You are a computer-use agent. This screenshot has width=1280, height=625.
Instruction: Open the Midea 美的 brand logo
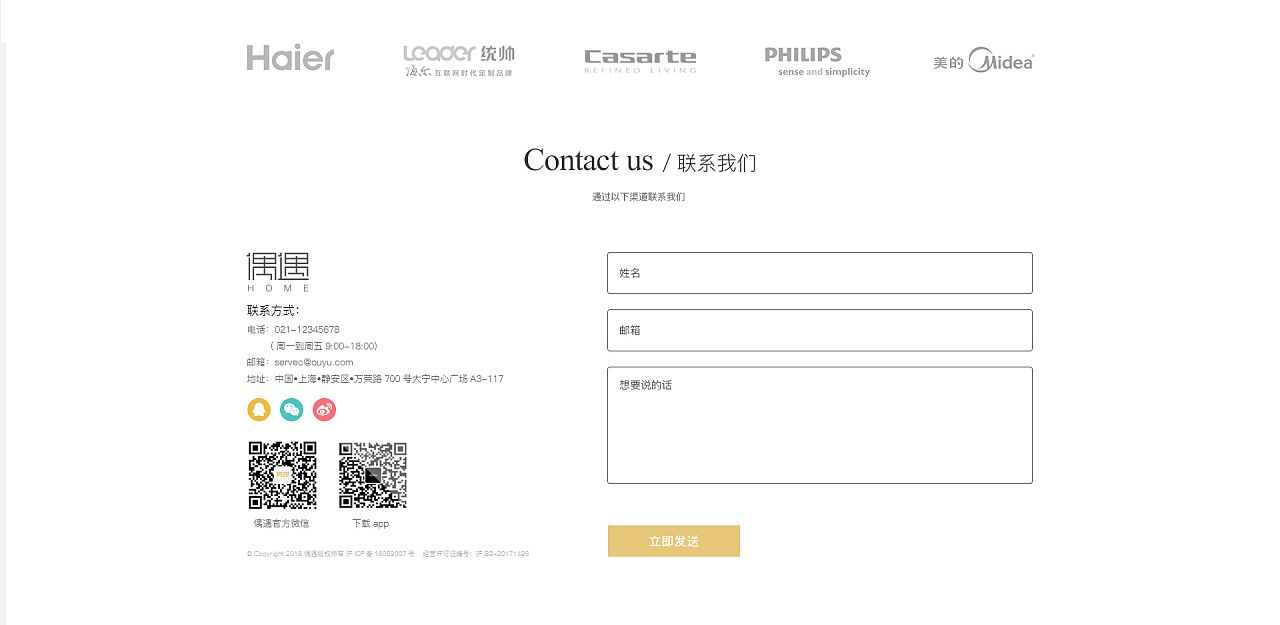click(x=983, y=61)
